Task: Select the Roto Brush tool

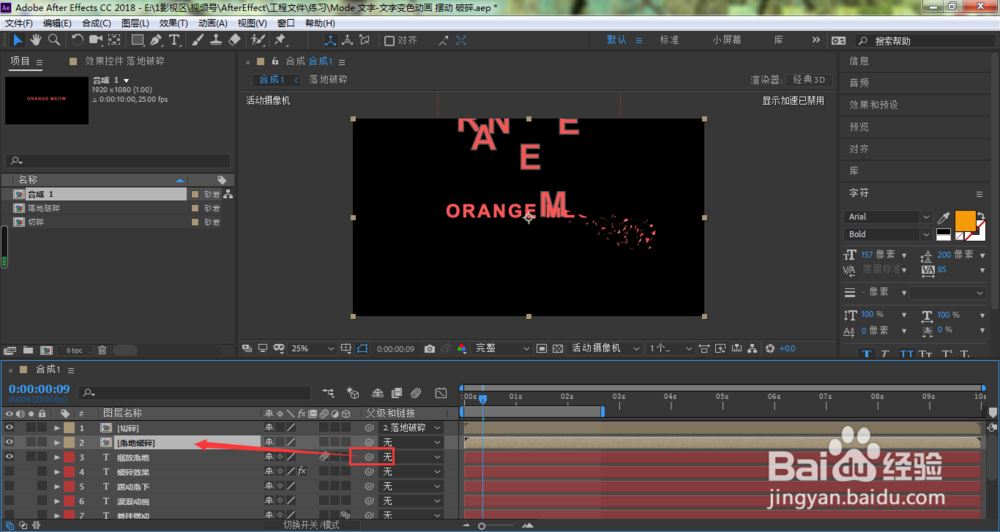Action: pyautogui.click(x=258, y=40)
